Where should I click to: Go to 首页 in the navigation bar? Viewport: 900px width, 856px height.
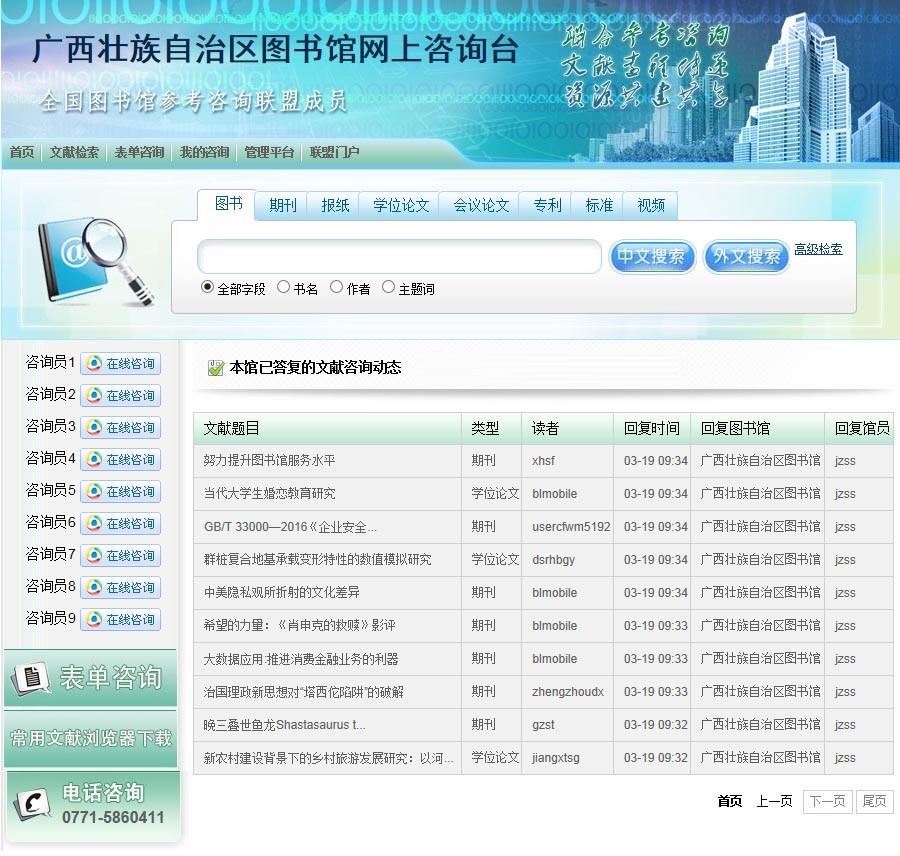[22, 152]
